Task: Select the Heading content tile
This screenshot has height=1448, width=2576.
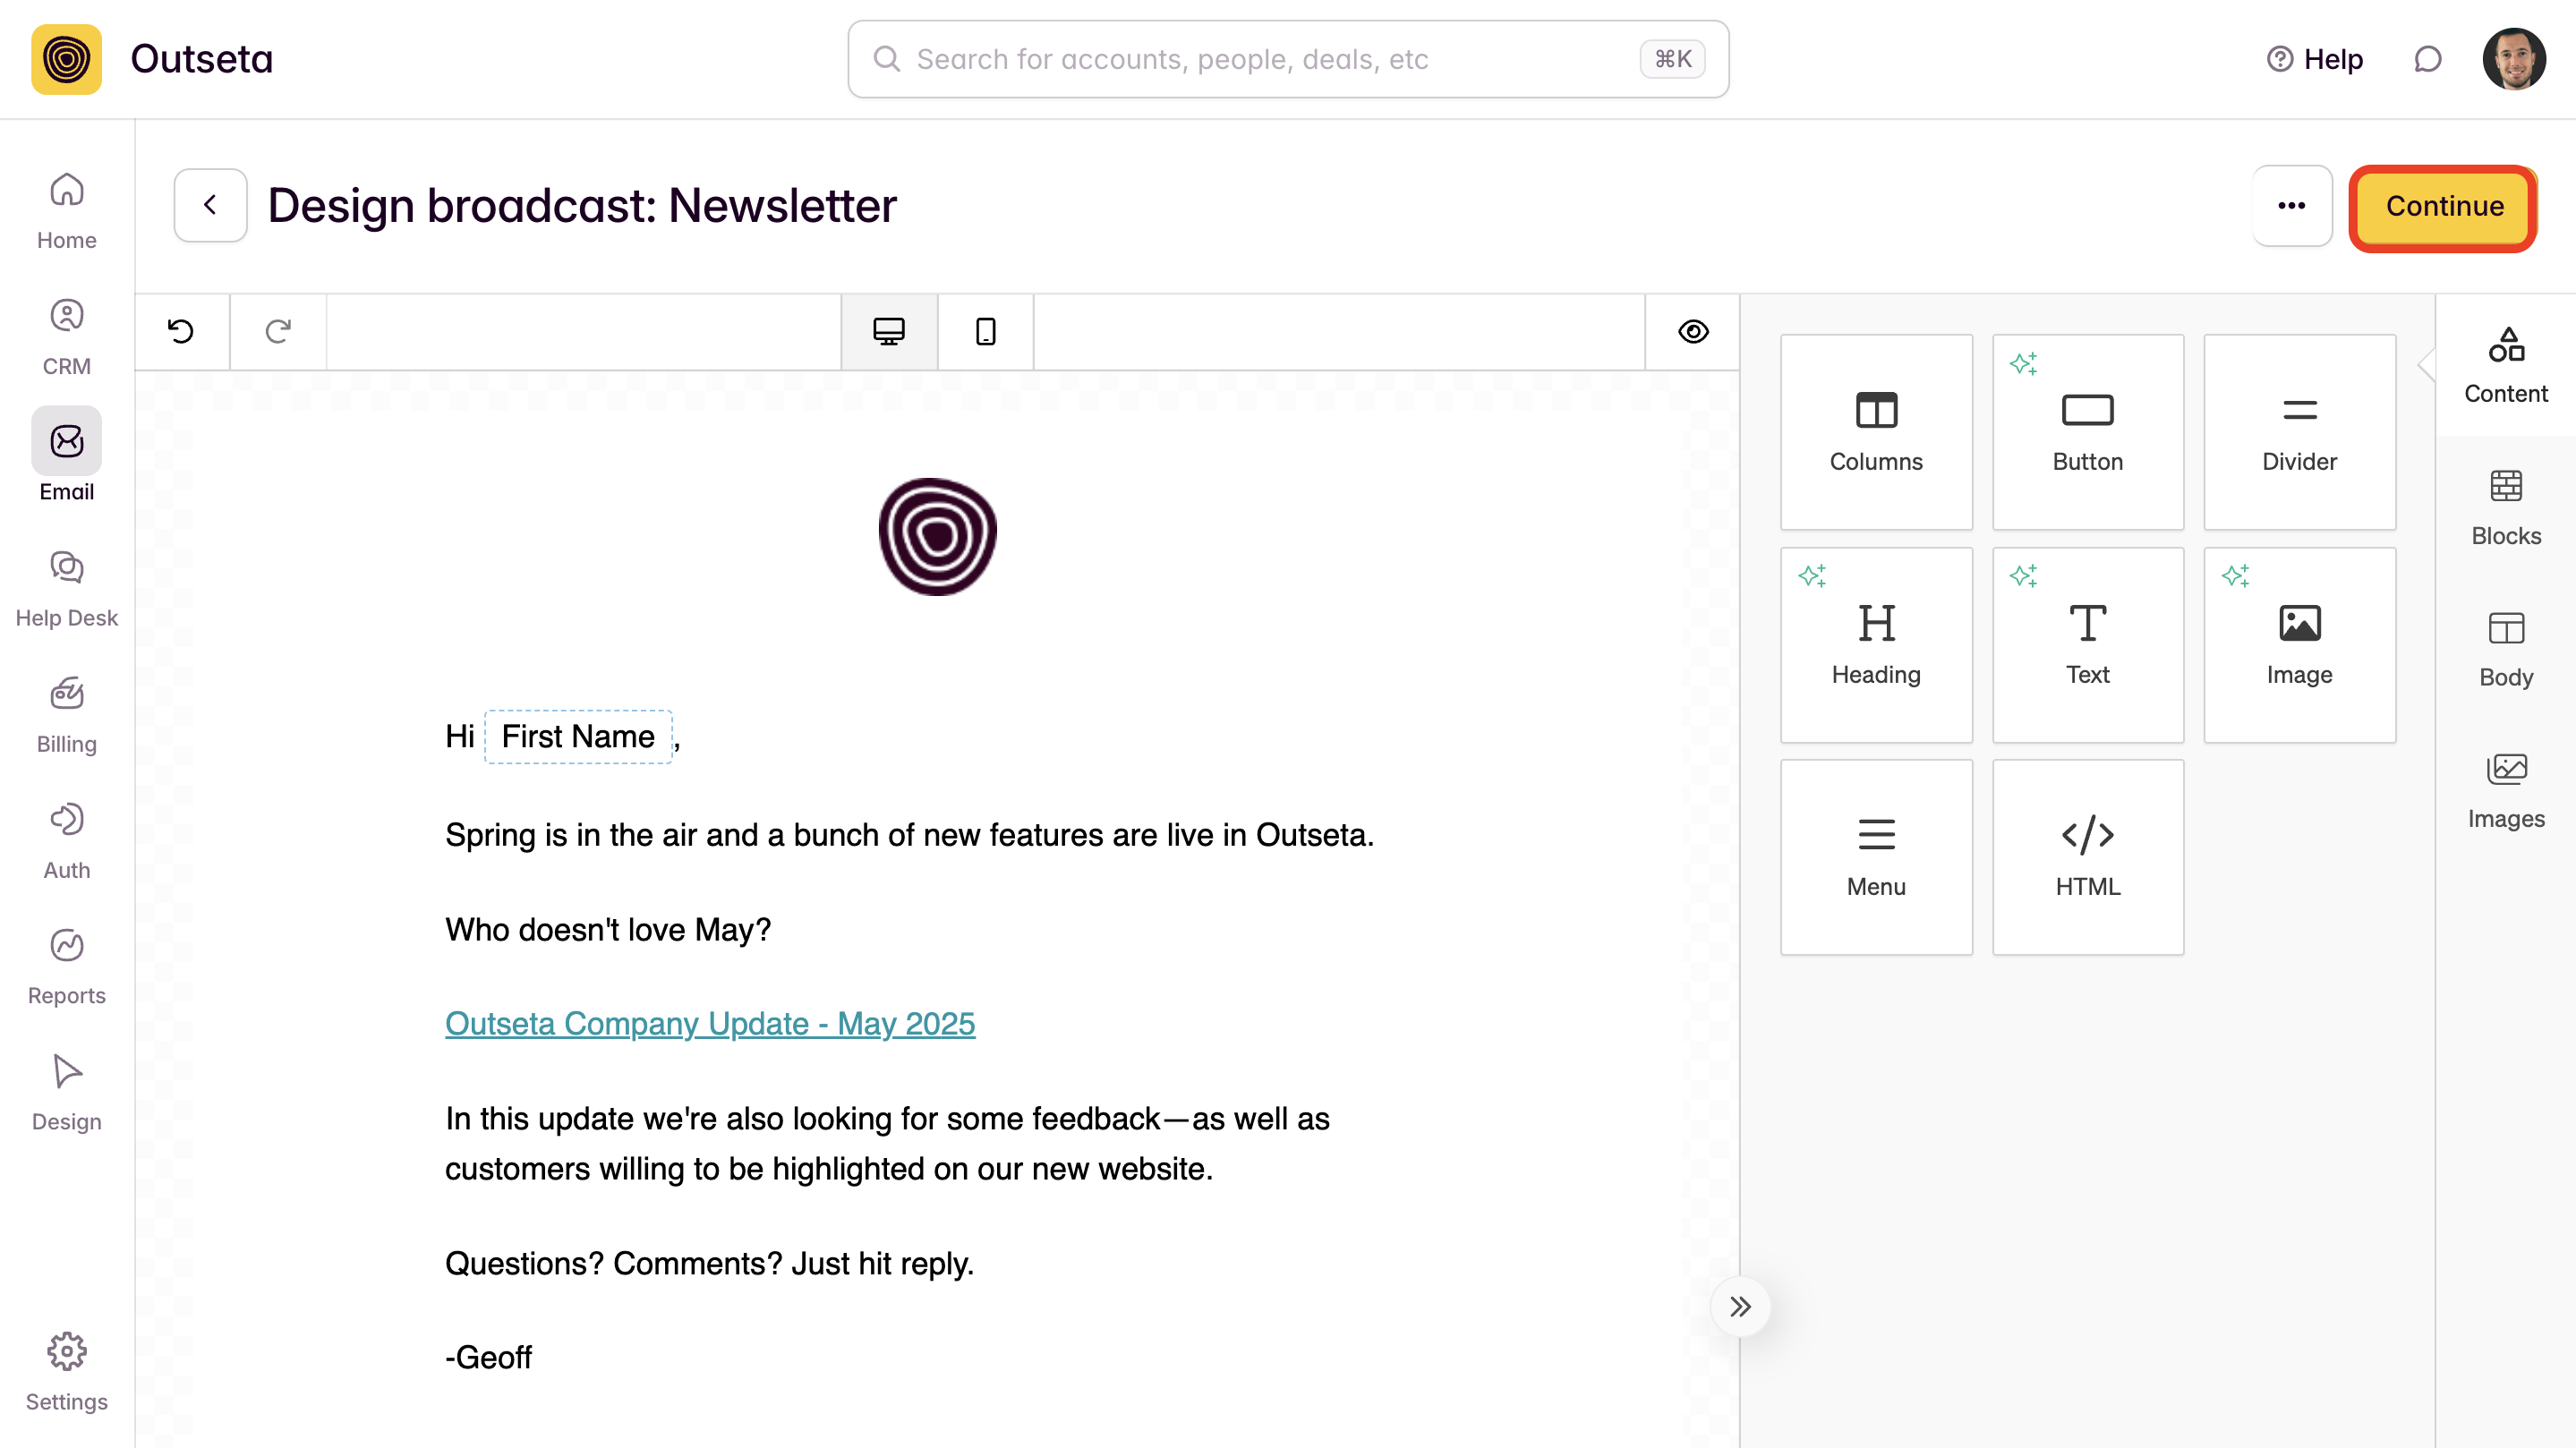Action: tap(1875, 644)
